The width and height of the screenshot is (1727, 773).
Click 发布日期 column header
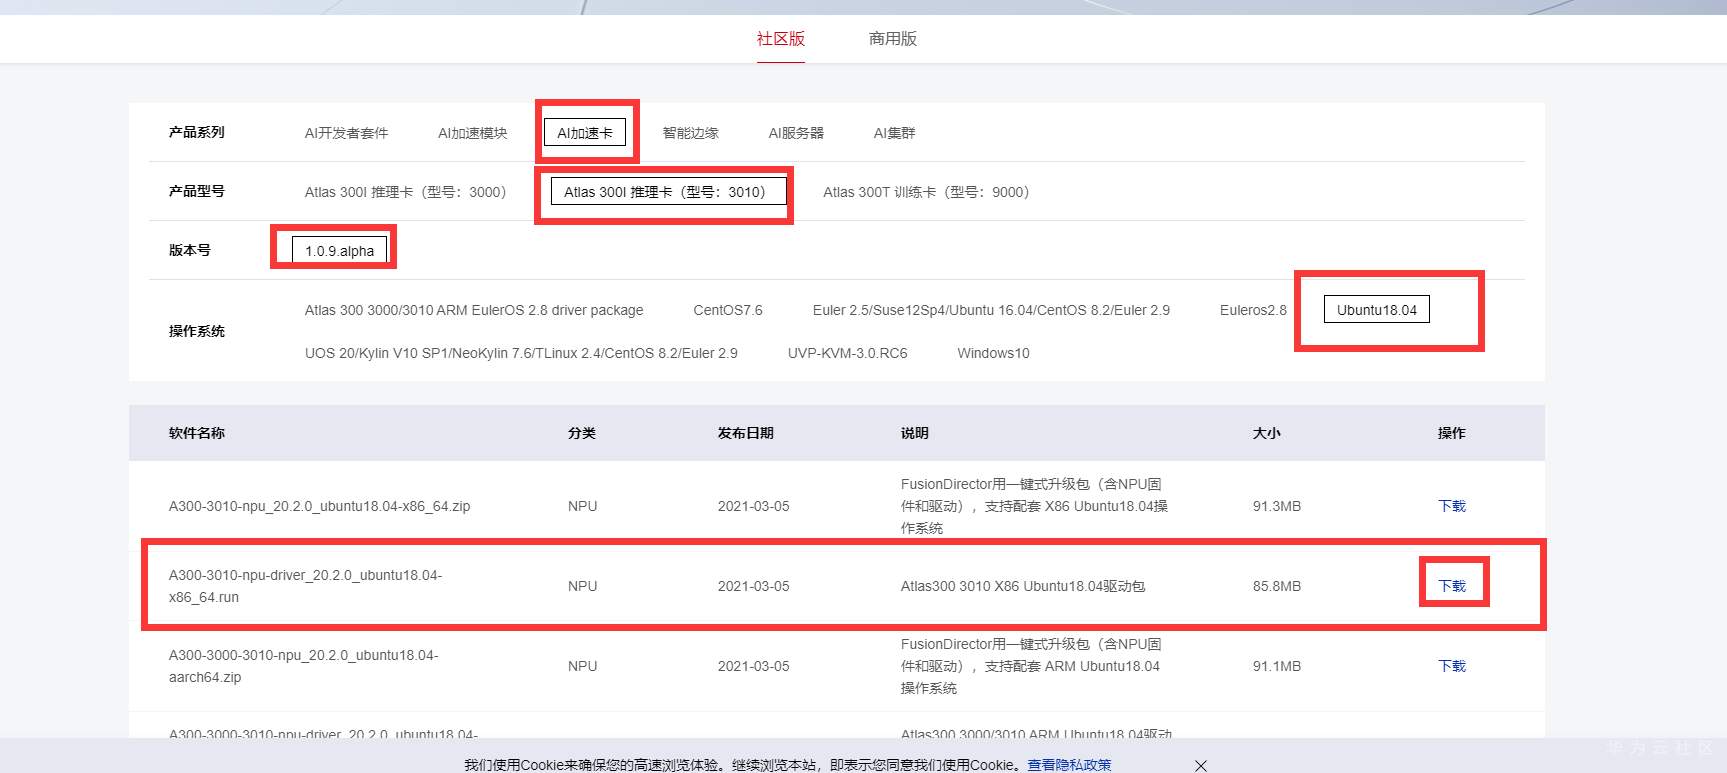(x=746, y=433)
